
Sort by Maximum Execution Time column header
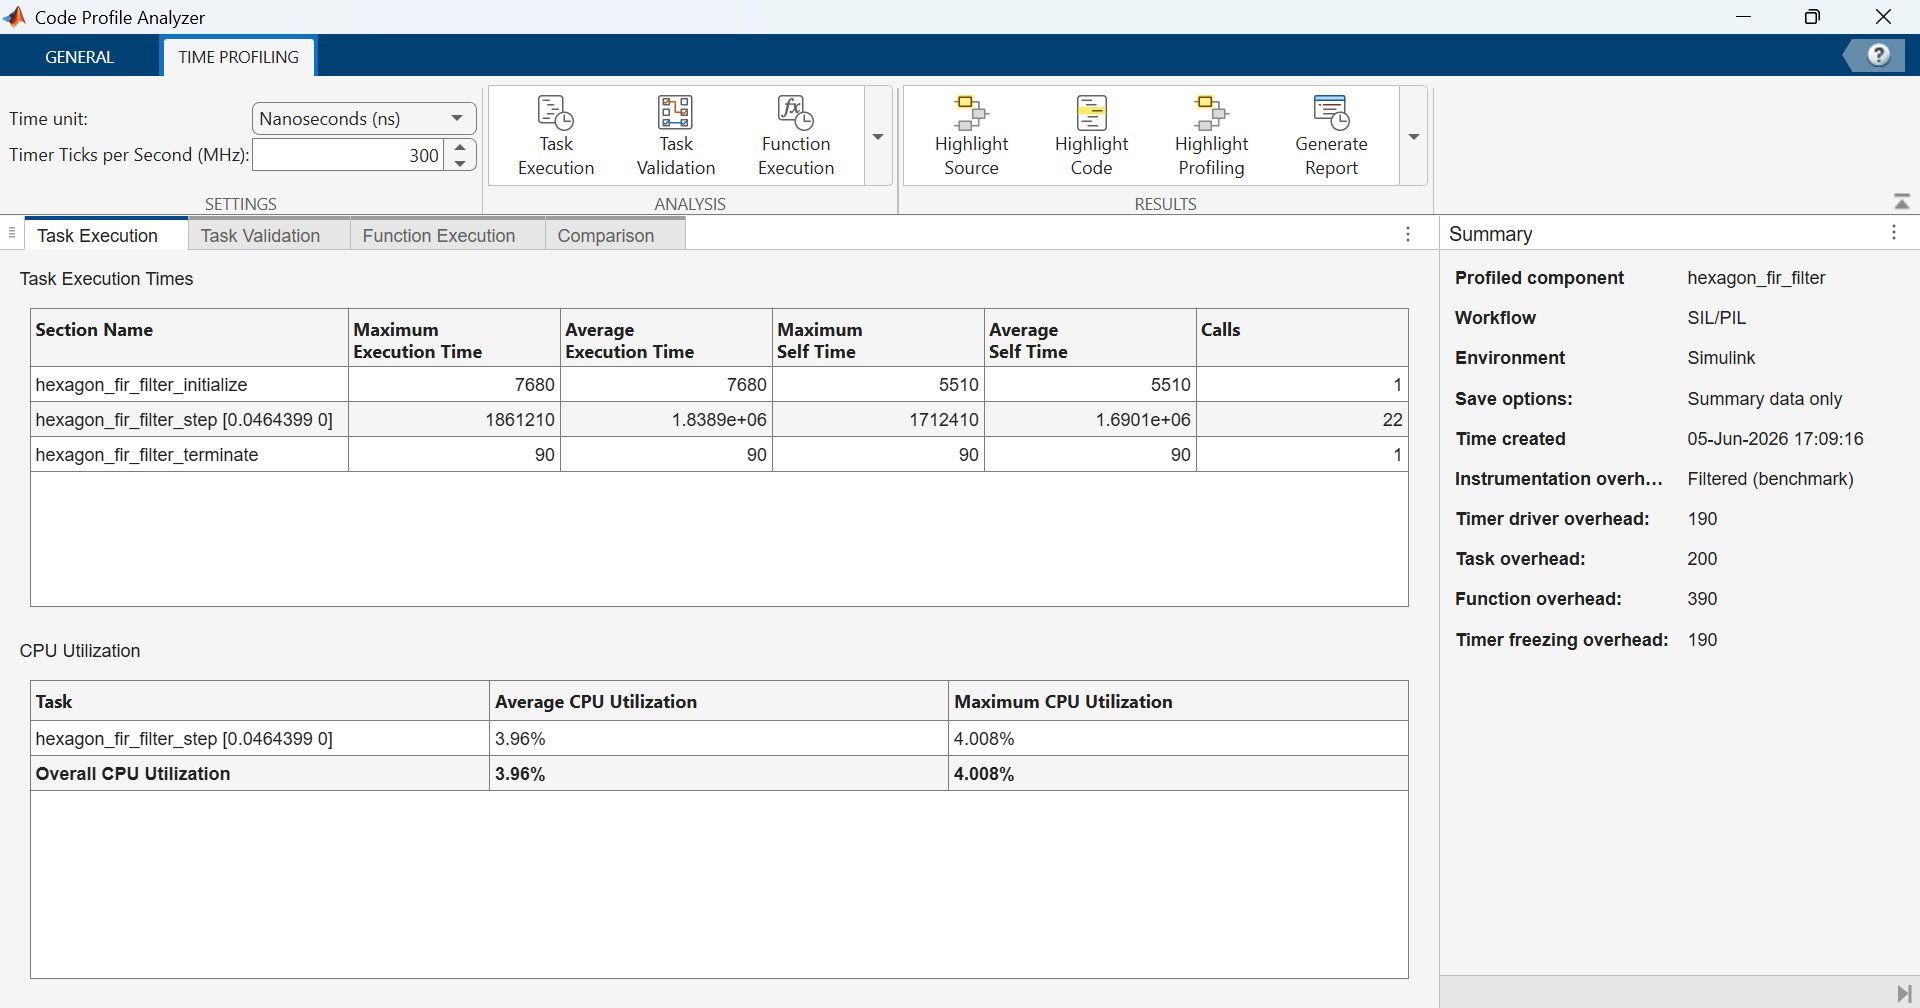(454, 338)
